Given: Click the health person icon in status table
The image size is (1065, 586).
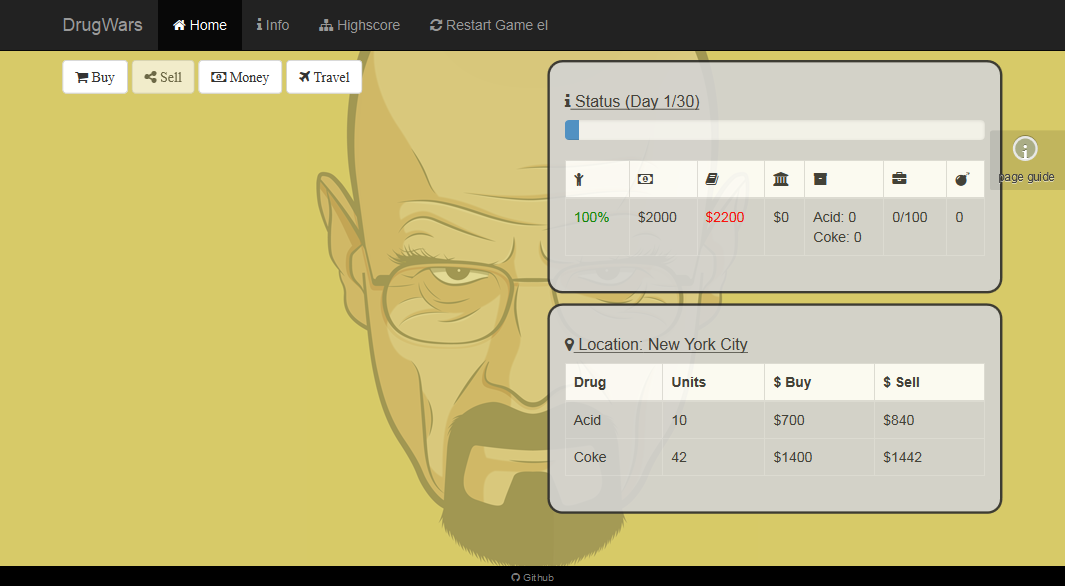Looking at the screenshot, I should (x=579, y=179).
